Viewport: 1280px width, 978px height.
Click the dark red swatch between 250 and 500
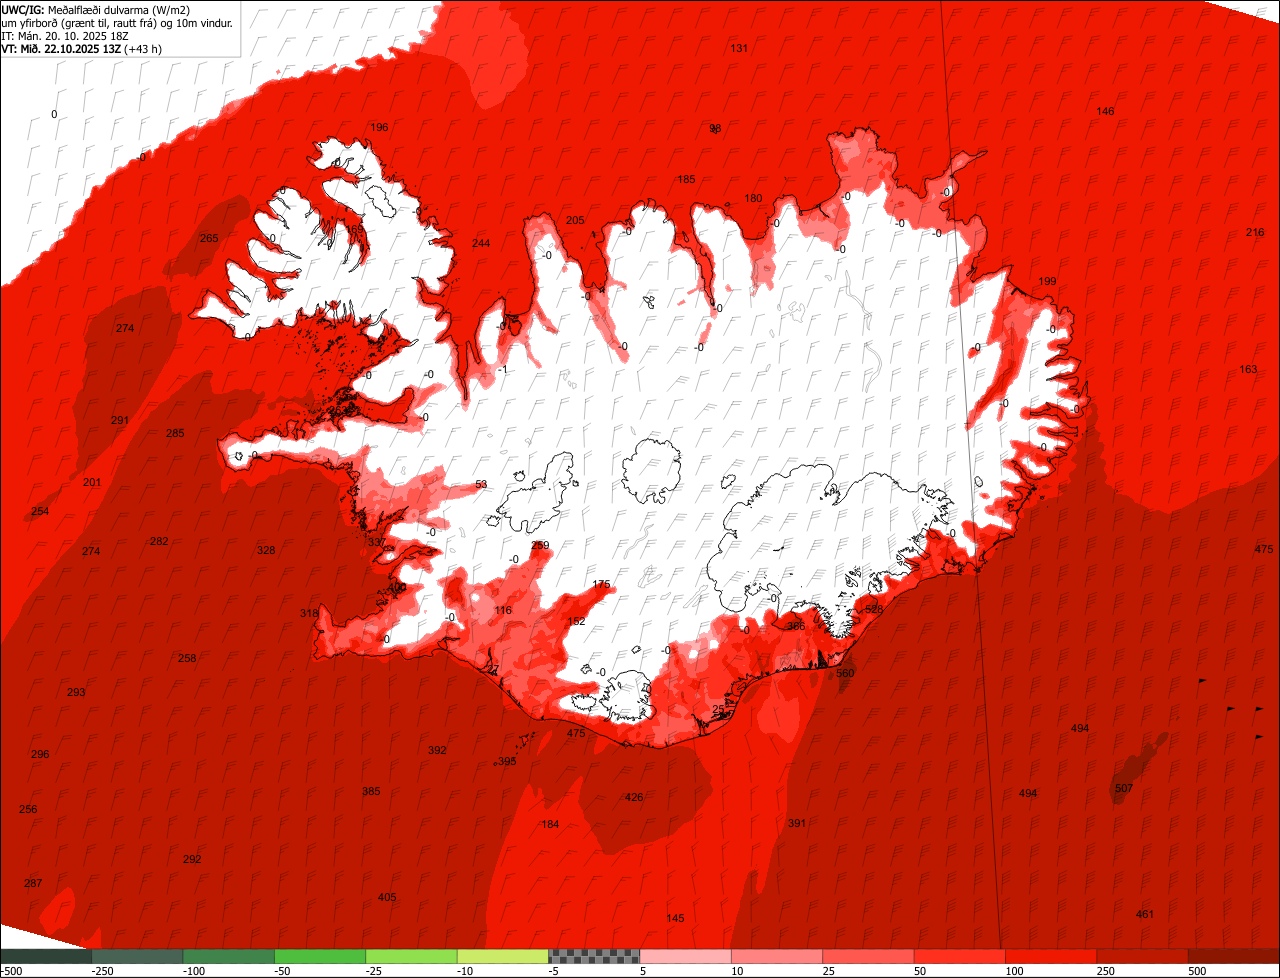point(1143,956)
